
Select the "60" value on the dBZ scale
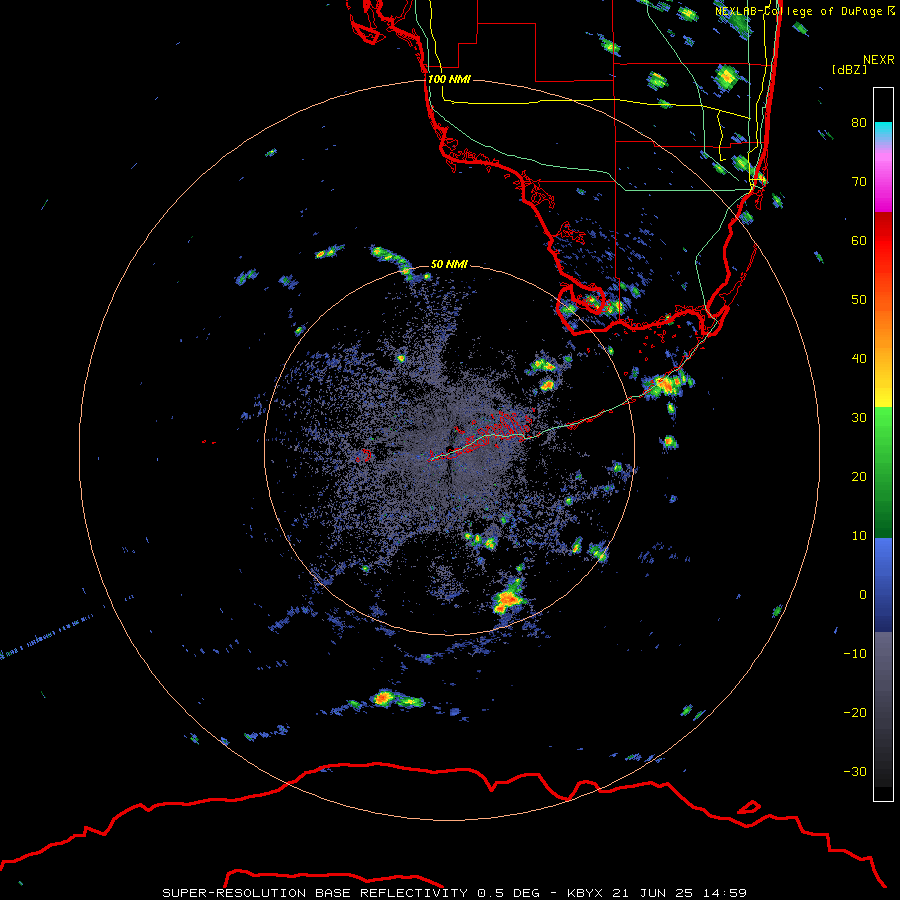859,240
